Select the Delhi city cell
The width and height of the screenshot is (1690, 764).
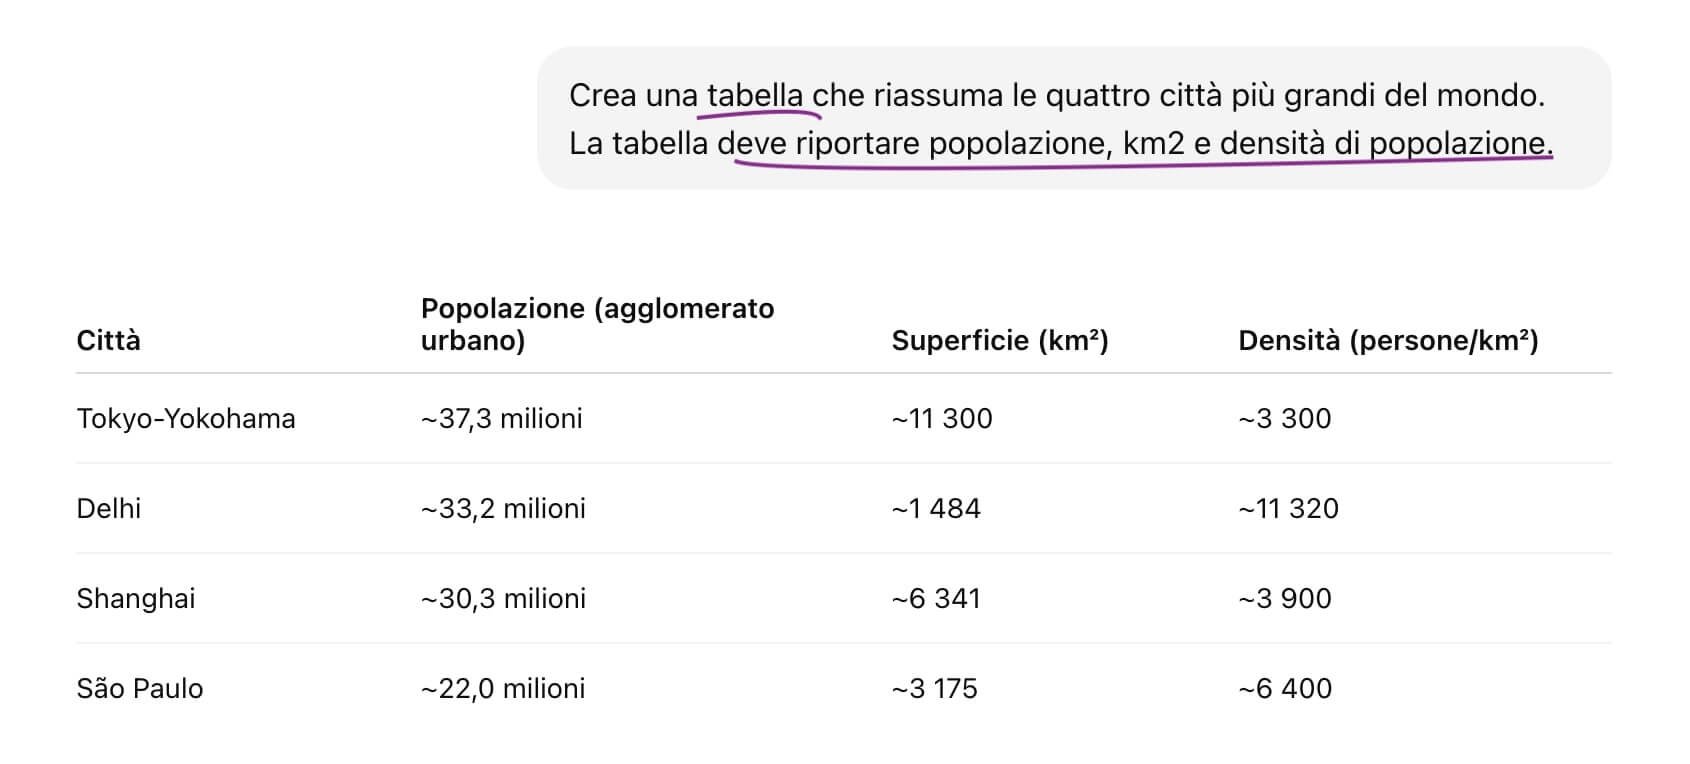tap(108, 508)
